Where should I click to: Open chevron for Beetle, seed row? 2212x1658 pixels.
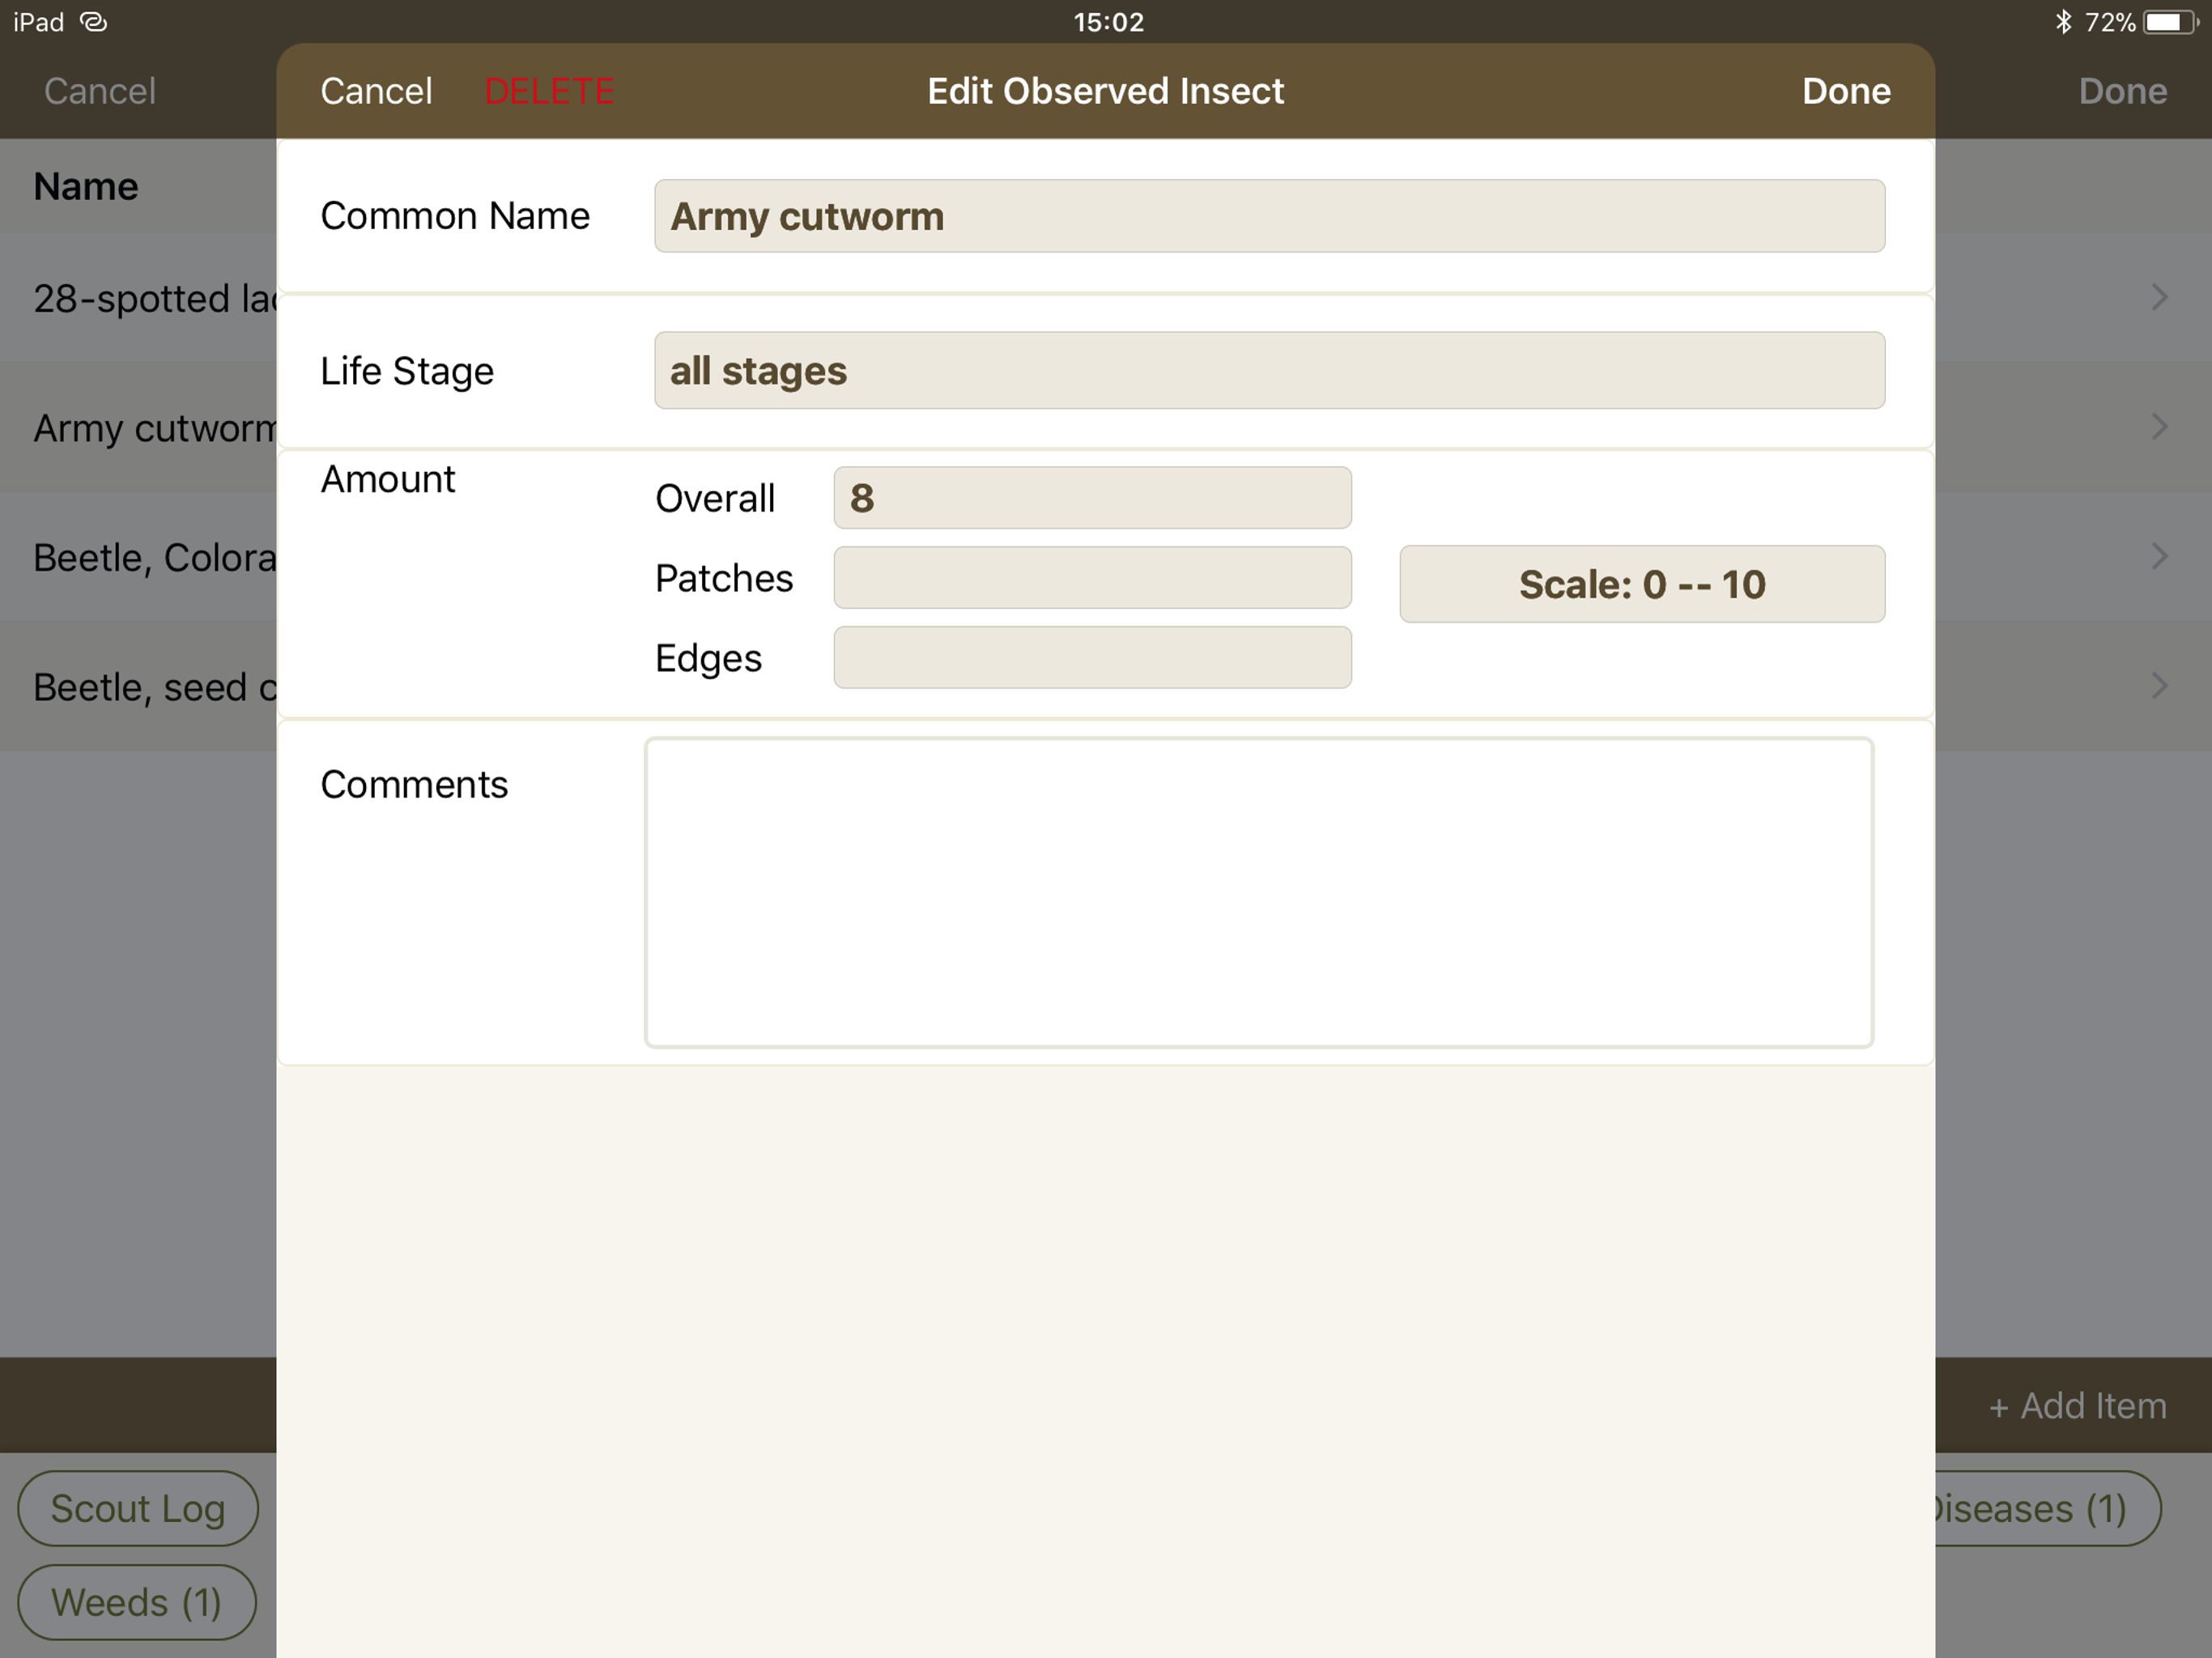[2160, 686]
